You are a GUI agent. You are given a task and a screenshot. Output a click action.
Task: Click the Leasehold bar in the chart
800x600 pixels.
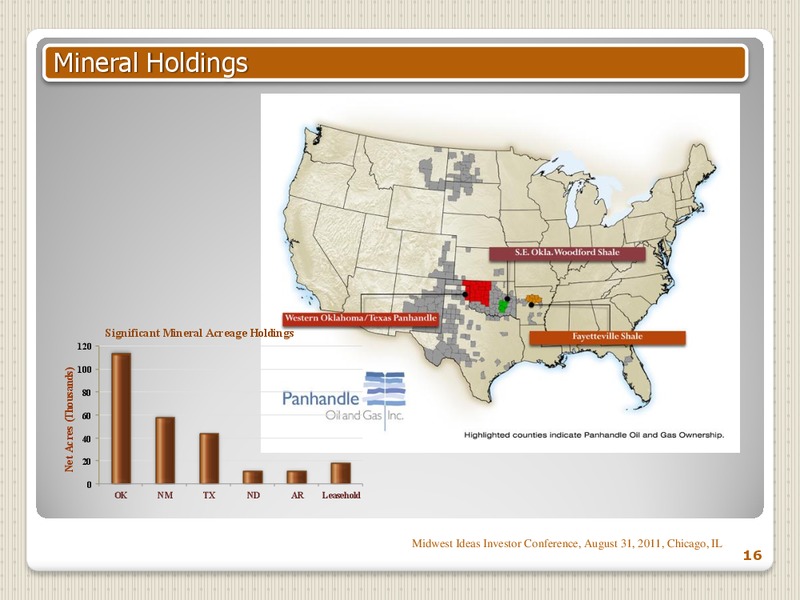coord(340,473)
